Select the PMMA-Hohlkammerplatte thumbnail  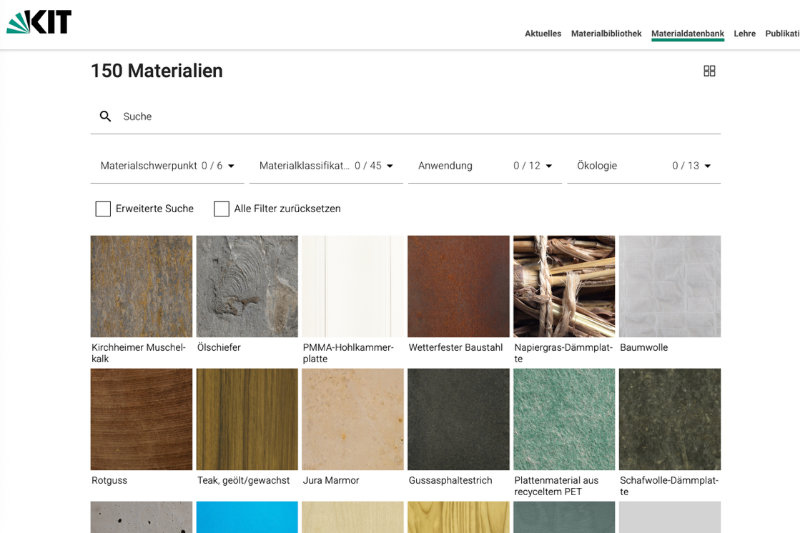click(353, 286)
